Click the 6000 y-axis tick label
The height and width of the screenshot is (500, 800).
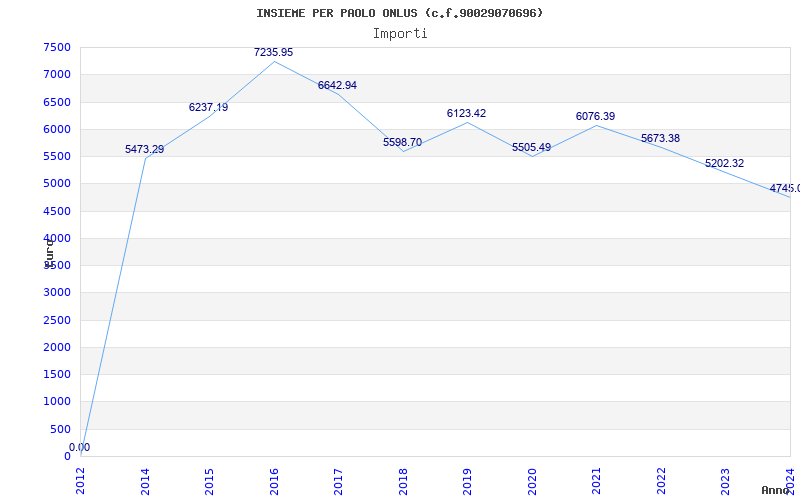click(57, 129)
